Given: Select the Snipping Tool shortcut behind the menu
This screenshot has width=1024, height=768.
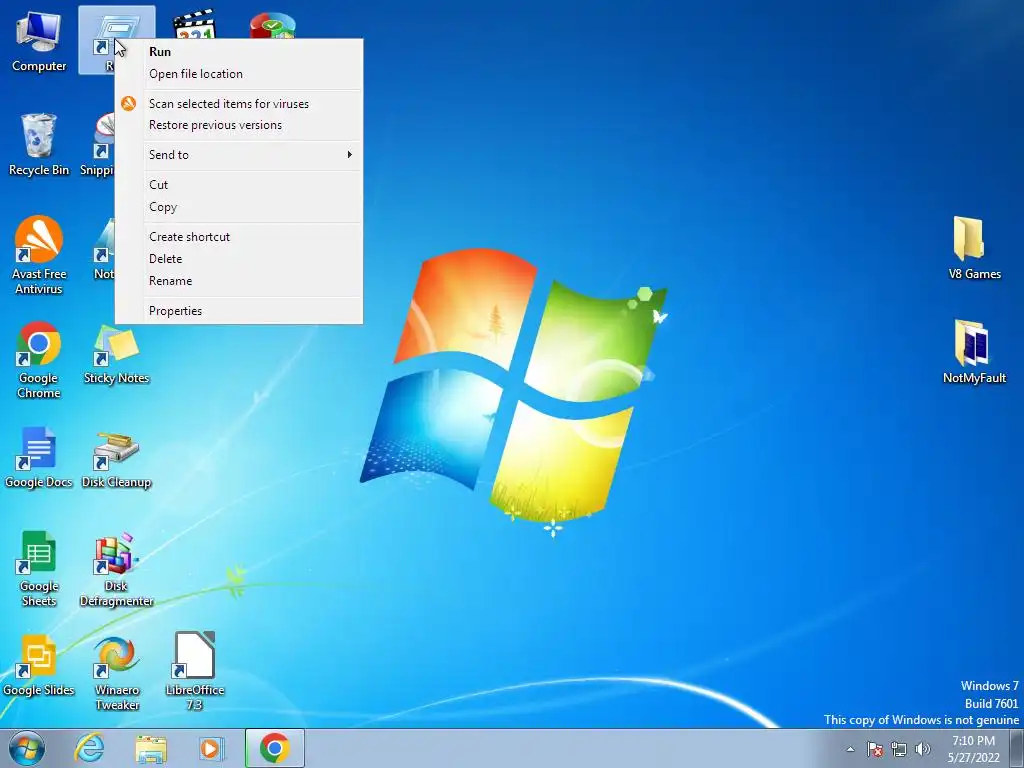Looking at the screenshot, I should (x=97, y=144).
